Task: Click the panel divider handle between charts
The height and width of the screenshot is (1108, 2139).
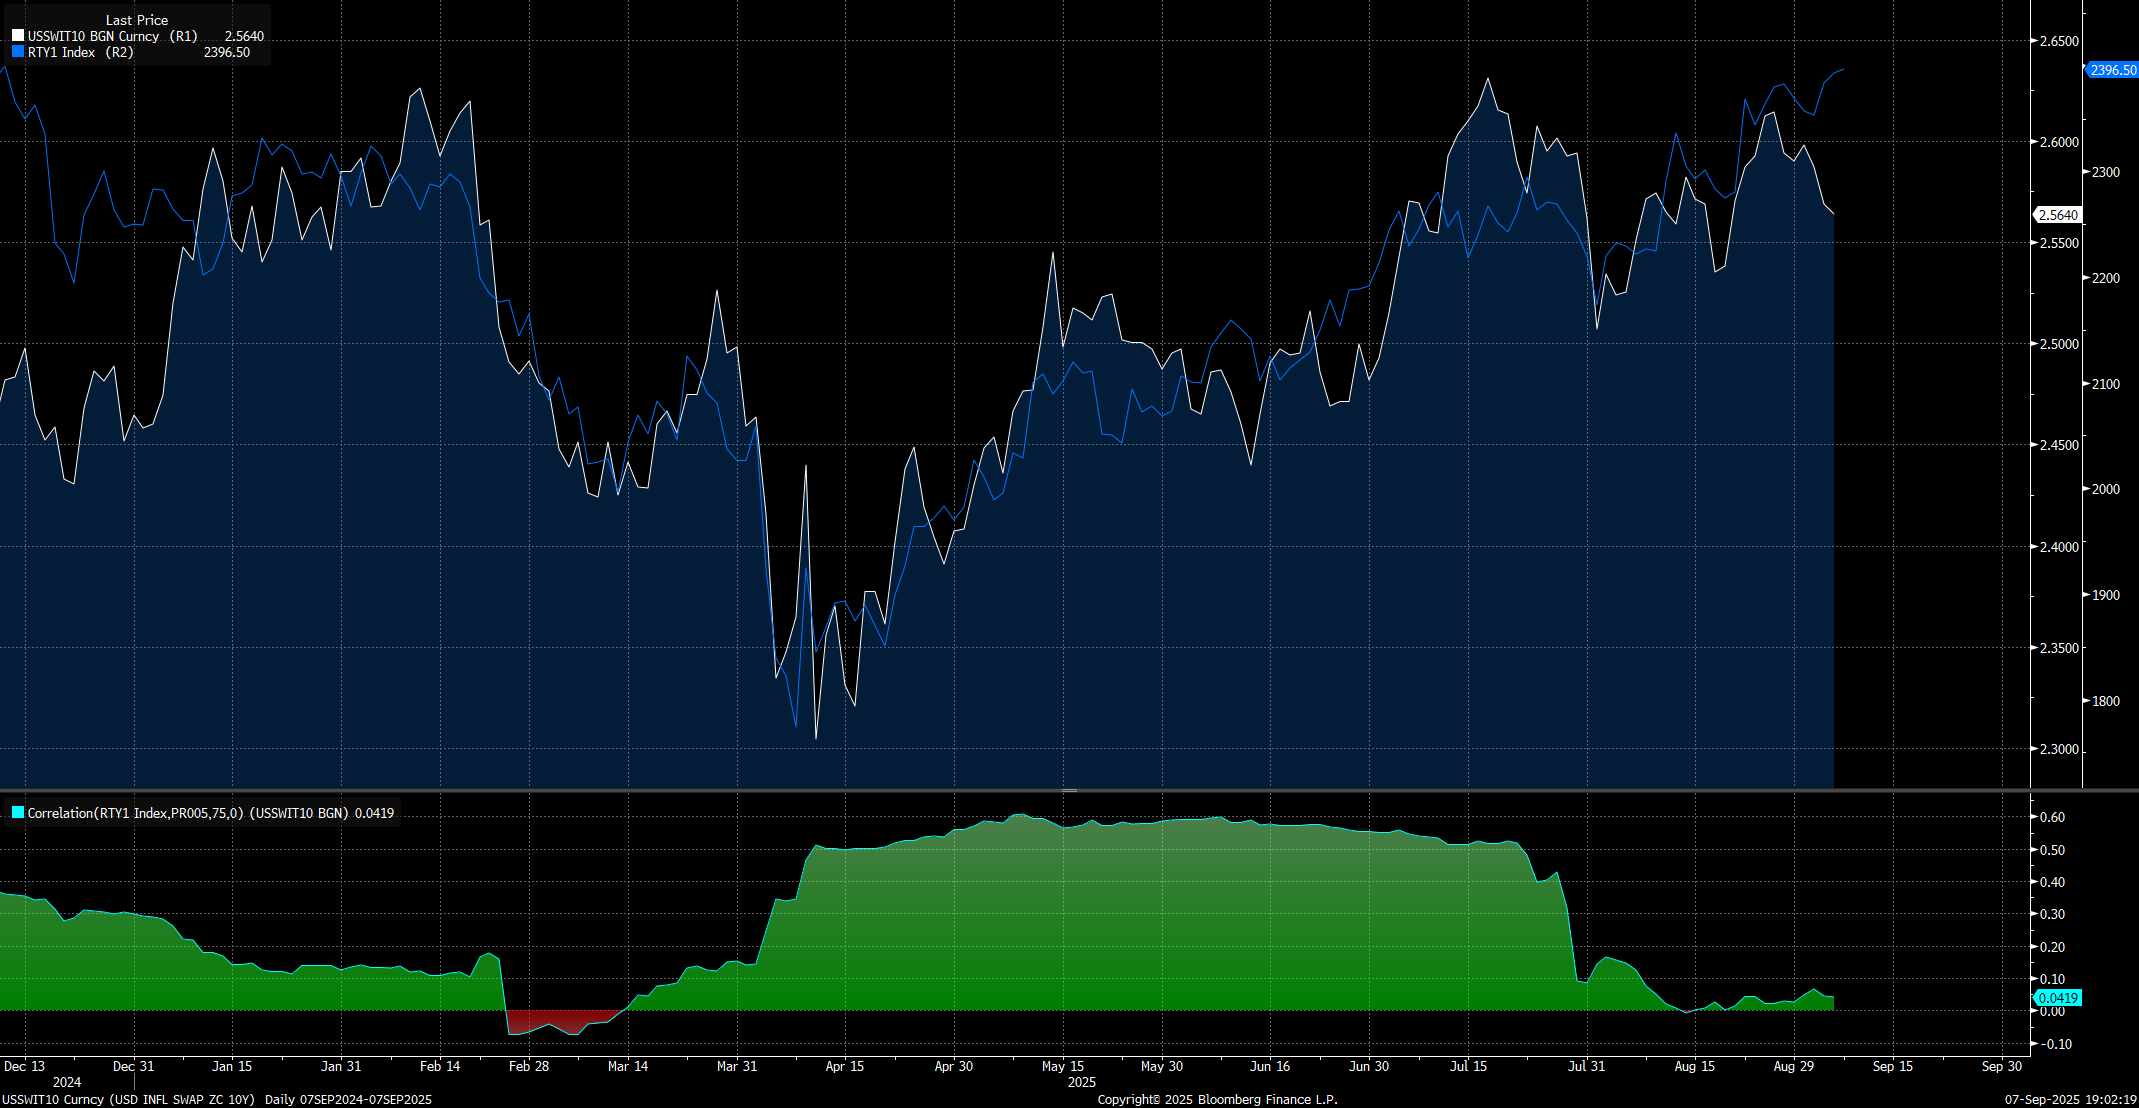Action: [1069, 790]
